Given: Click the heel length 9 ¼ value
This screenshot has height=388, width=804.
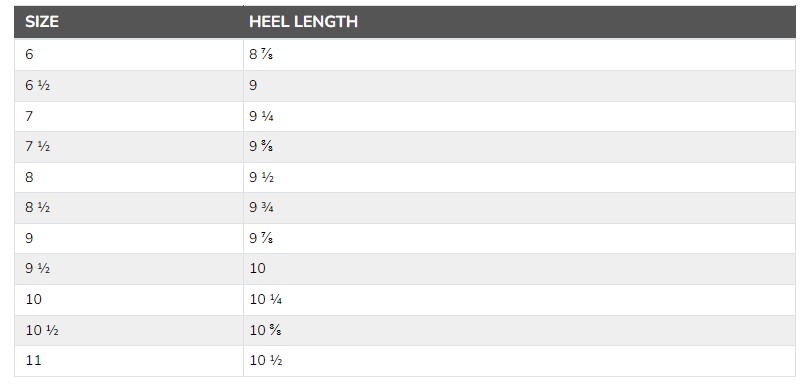Looking at the screenshot, I should click(x=262, y=116).
